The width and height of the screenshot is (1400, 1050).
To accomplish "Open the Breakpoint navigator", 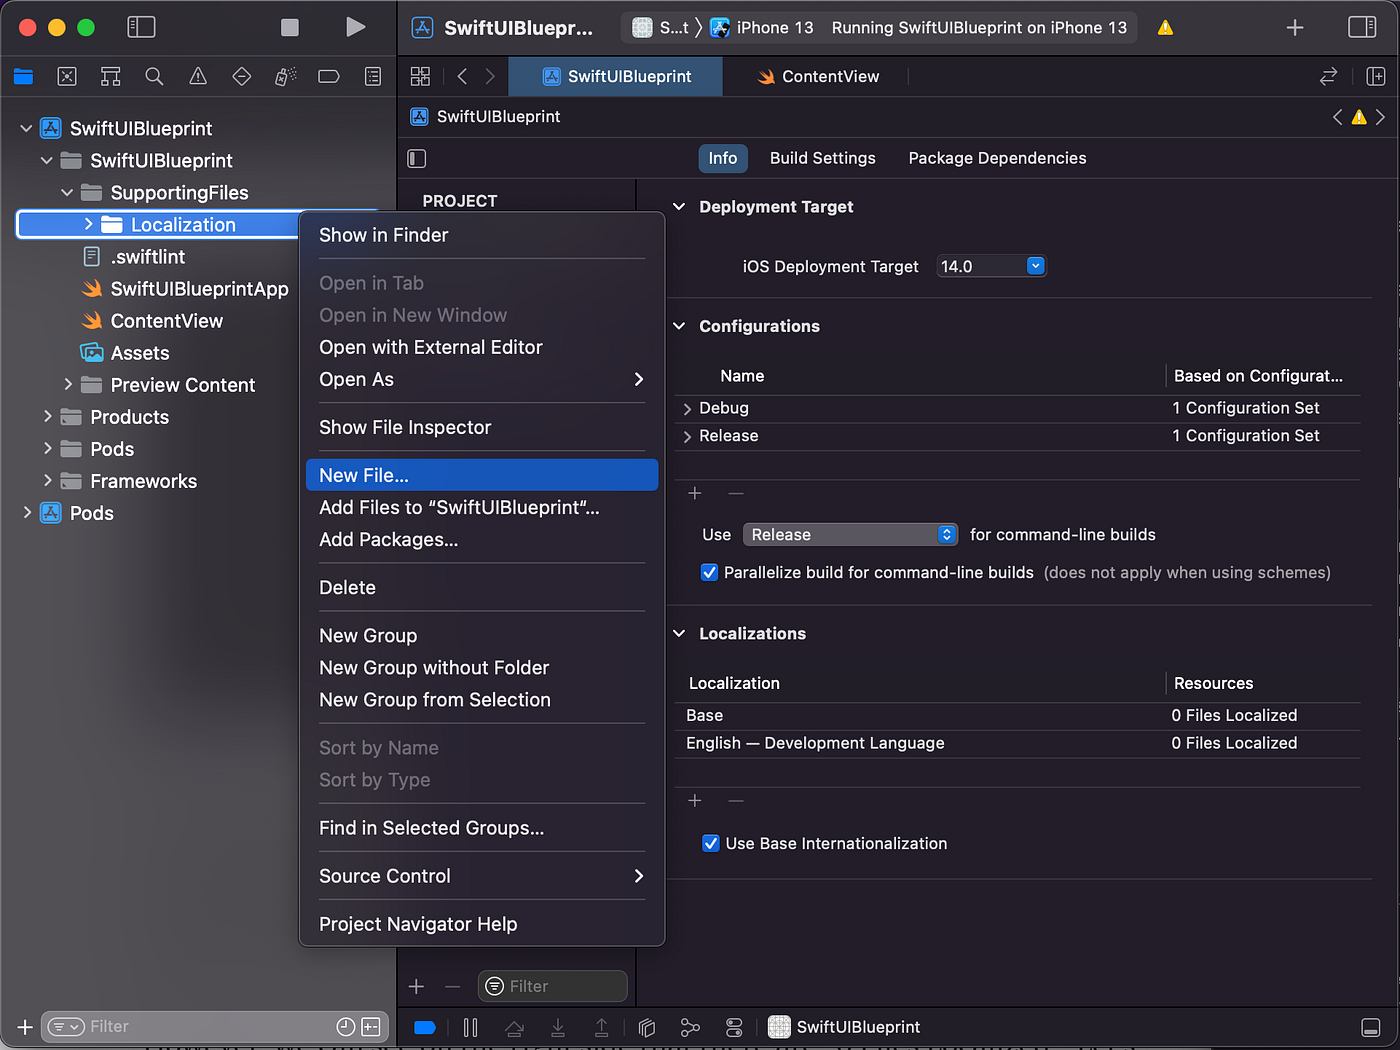I will coord(329,76).
